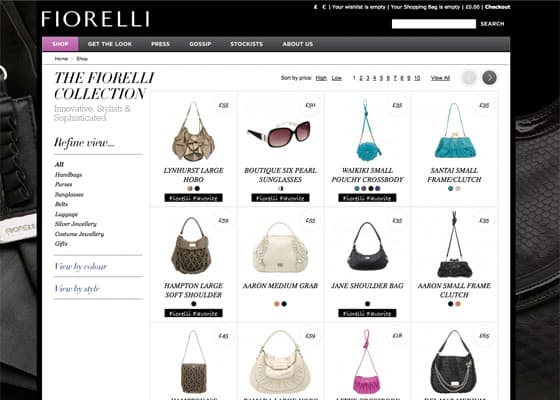Expand the View by style section
The height and width of the screenshot is (400, 560).
77,289
